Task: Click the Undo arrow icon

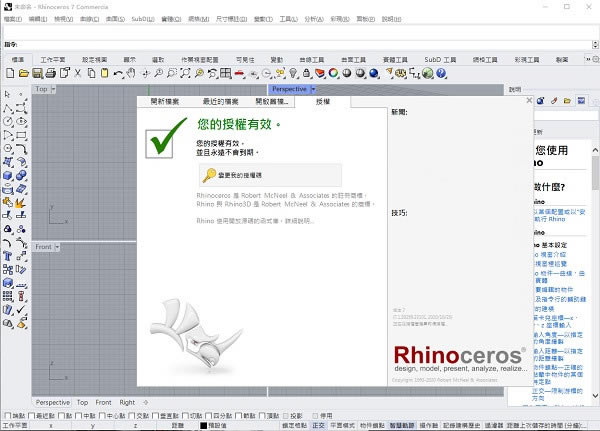Action: tap(118, 73)
